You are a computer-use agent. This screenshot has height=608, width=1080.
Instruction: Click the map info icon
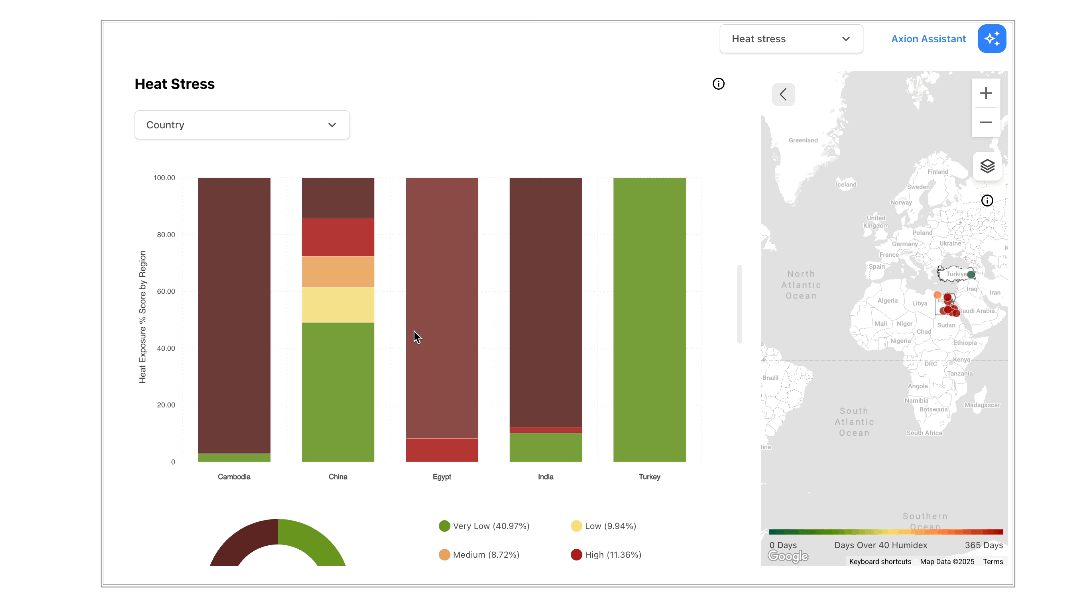click(x=987, y=201)
